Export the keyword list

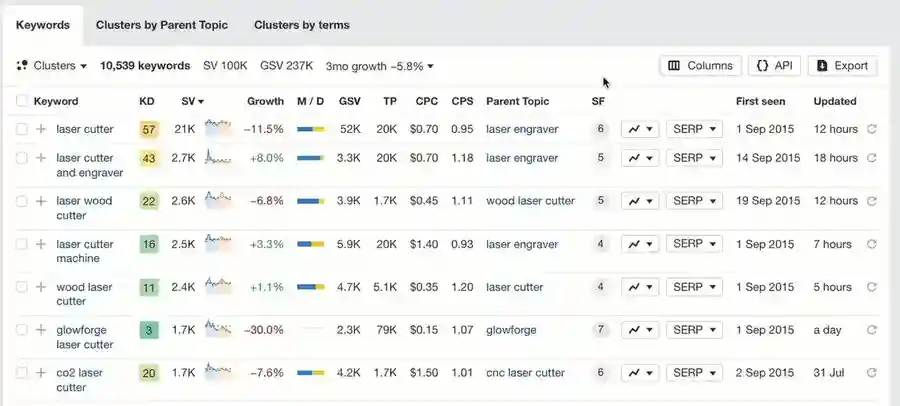coord(842,65)
